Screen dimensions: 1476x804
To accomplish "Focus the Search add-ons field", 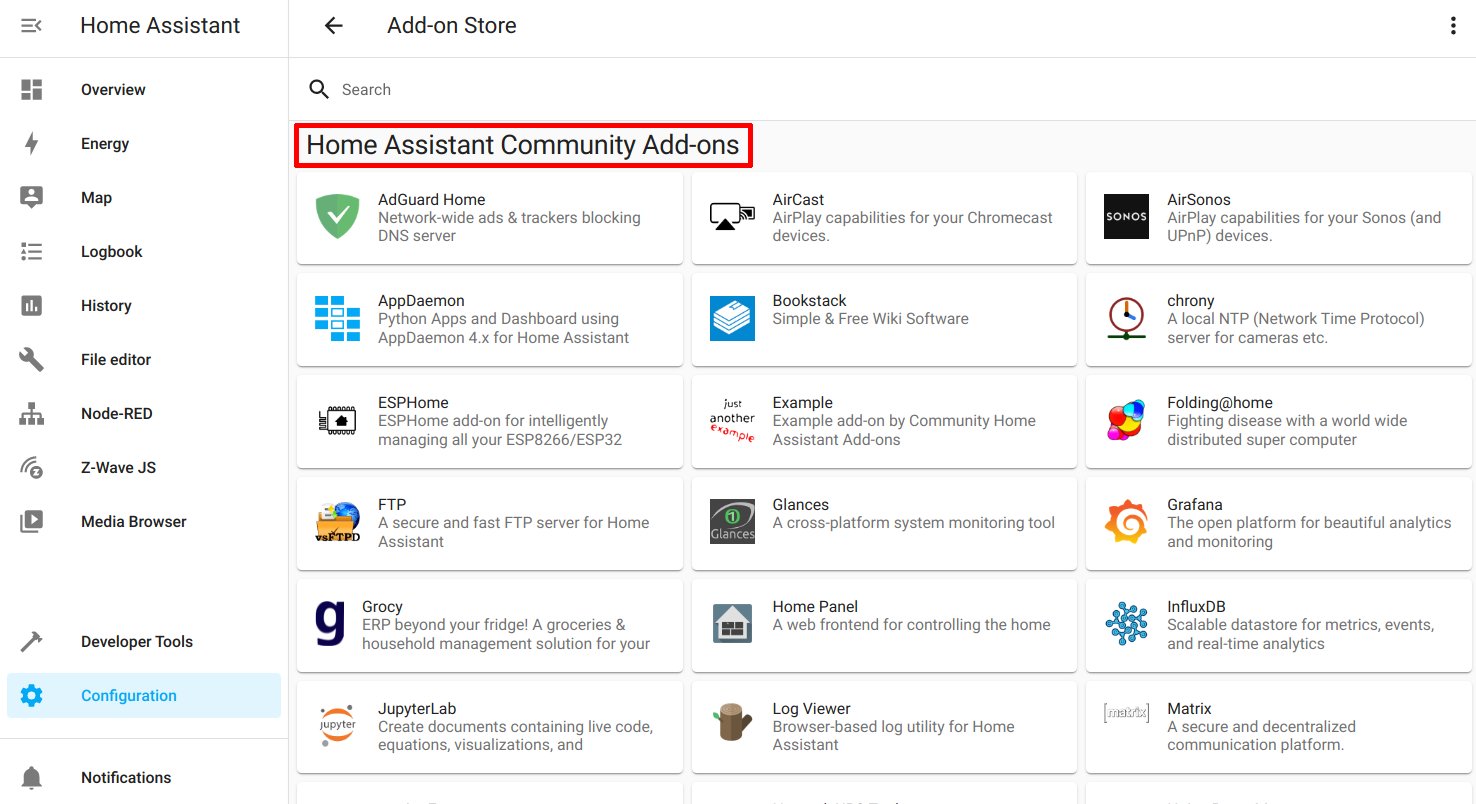I will (x=882, y=90).
